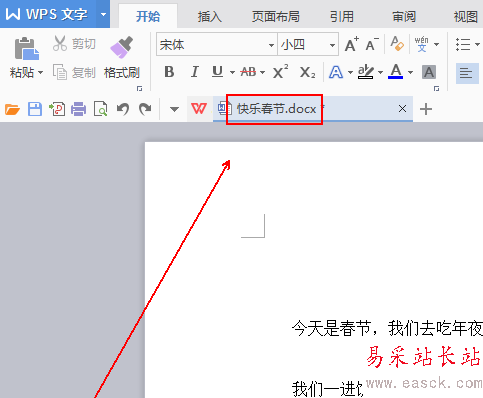The width and height of the screenshot is (483, 398).
Task: Toggle Bold formatting
Action: click(x=169, y=72)
